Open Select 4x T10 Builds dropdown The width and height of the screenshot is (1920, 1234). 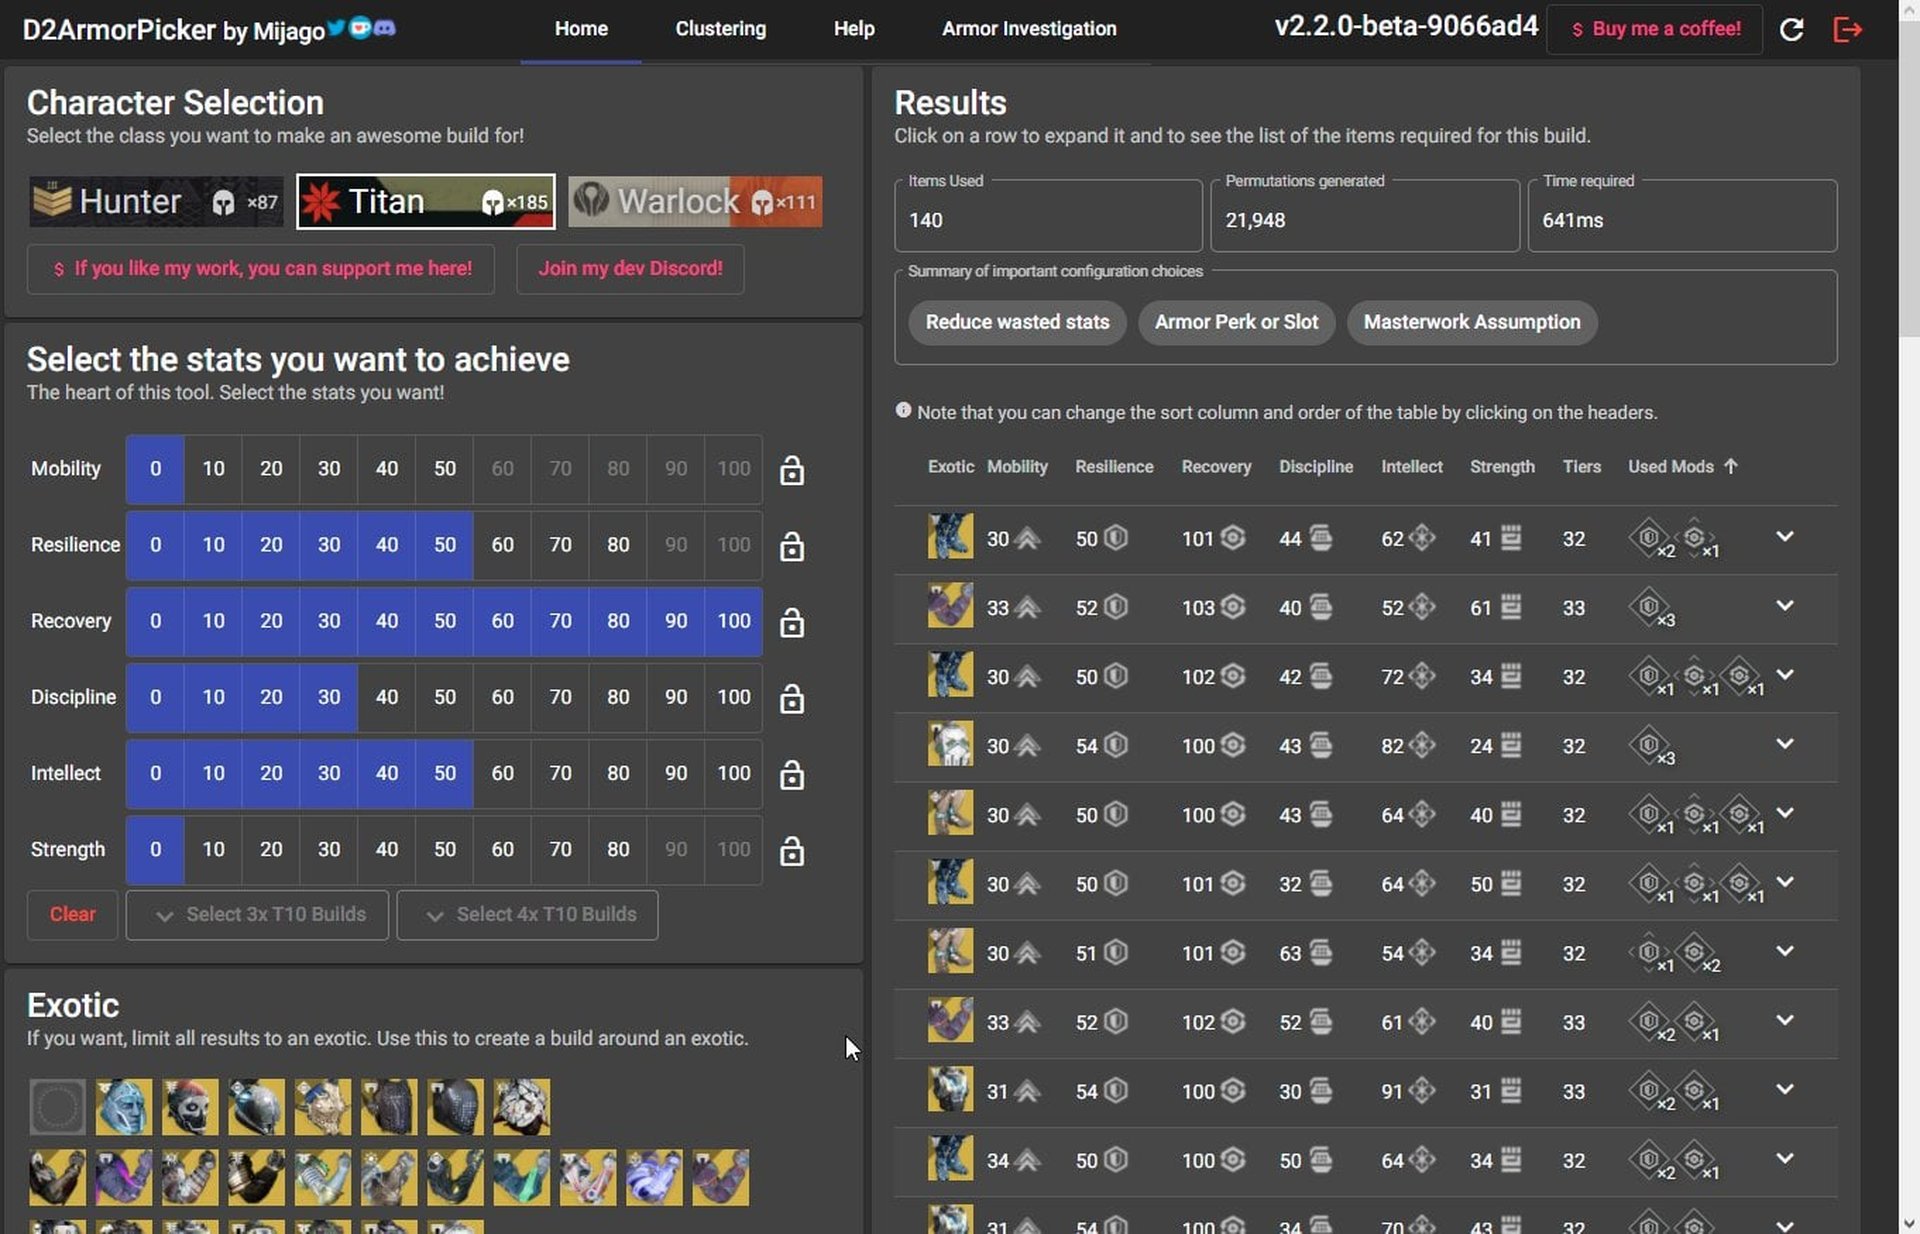[527, 915]
